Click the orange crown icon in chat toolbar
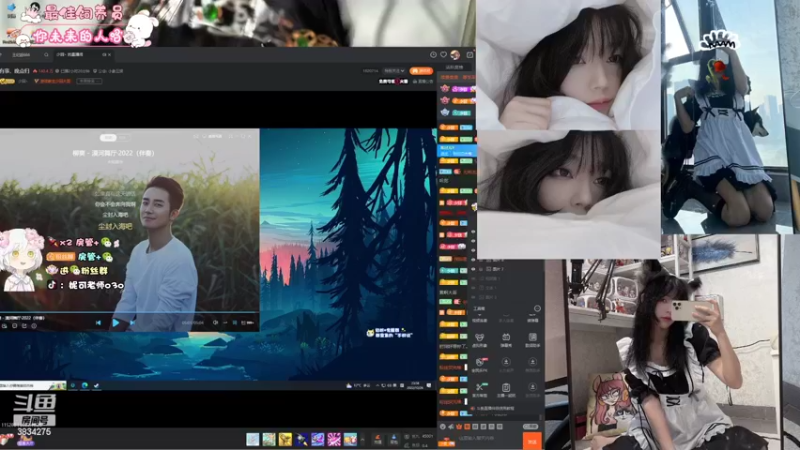 click(459, 427)
